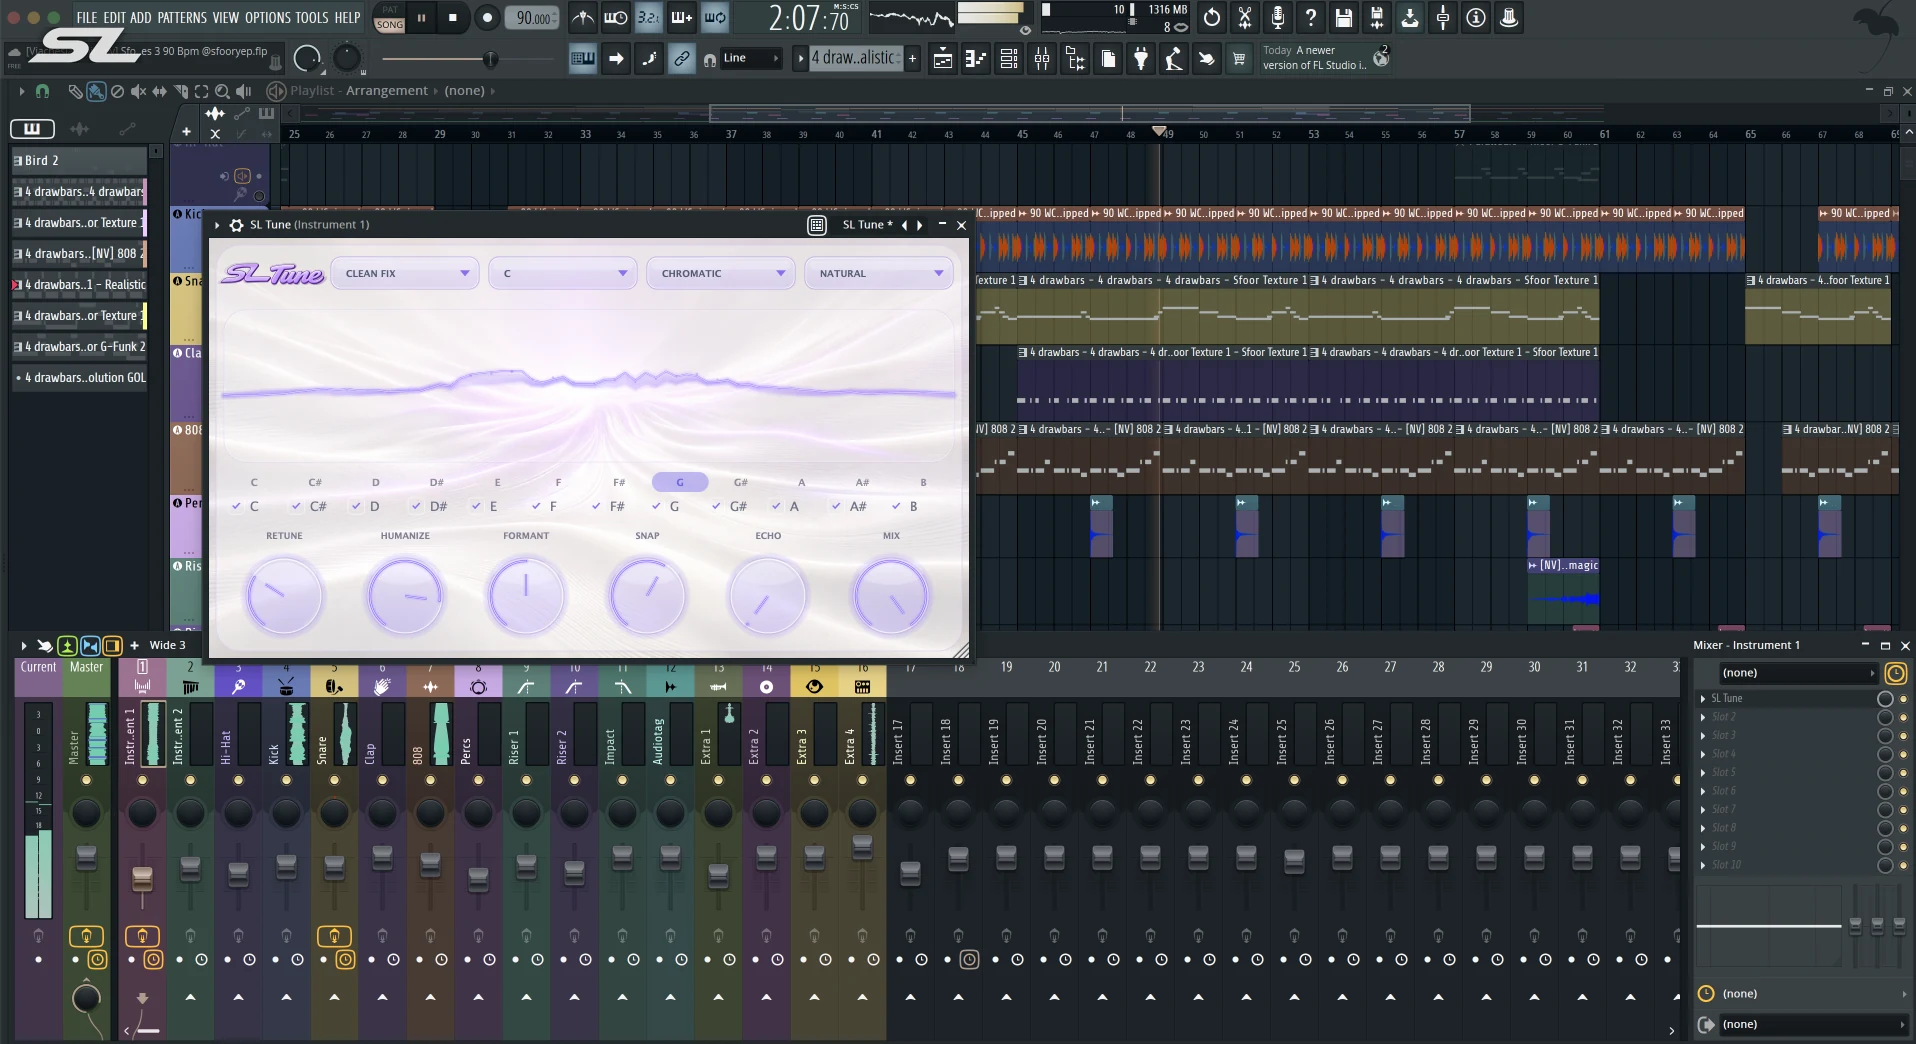The height and width of the screenshot is (1044, 1916).
Task: Click the Save project floppy disk icon
Action: [1344, 17]
